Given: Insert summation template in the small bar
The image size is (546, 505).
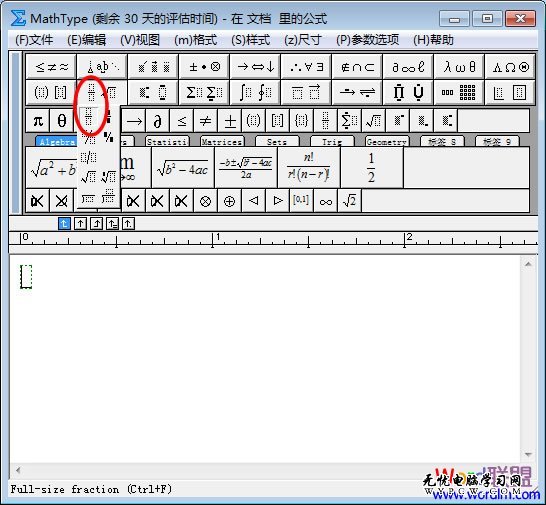Looking at the screenshot, I should 349,121.
